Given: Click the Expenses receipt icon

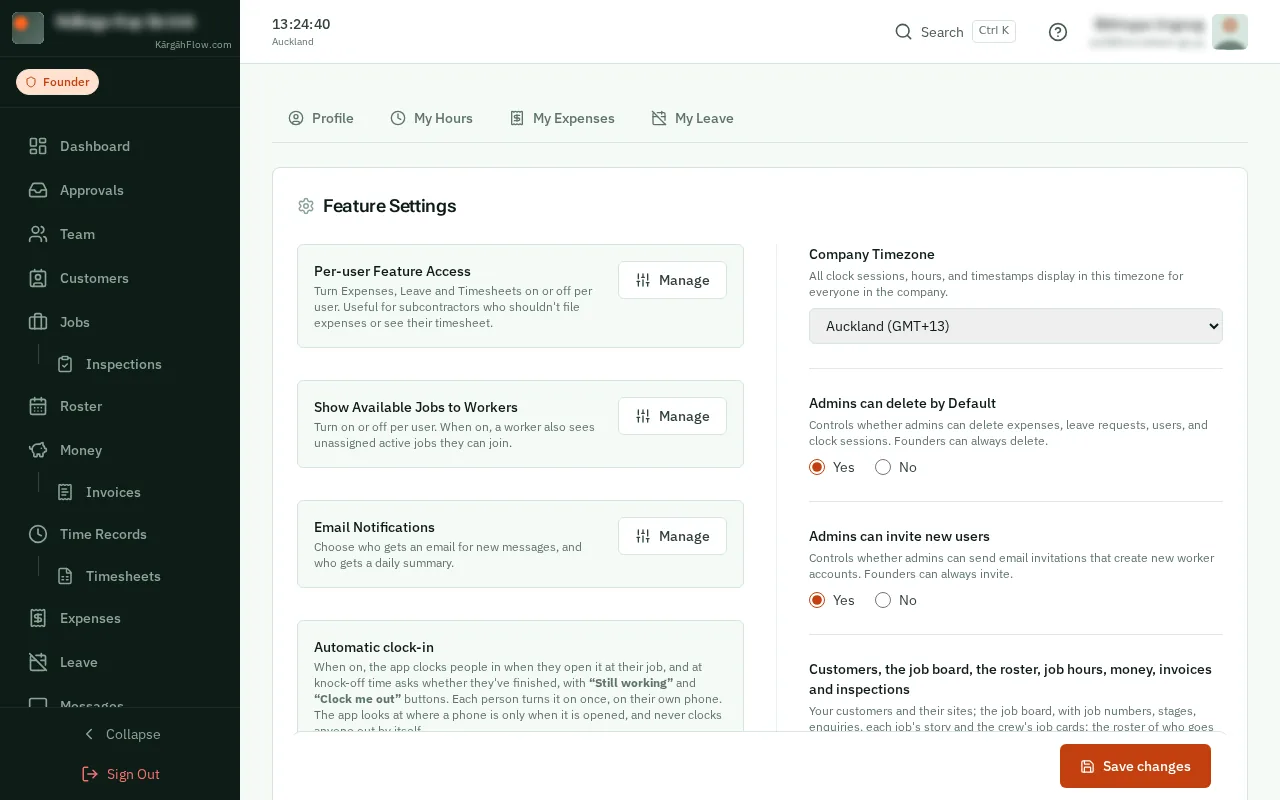Looking at the screenshot, I should pyautogui.click(x=38, y=618).
